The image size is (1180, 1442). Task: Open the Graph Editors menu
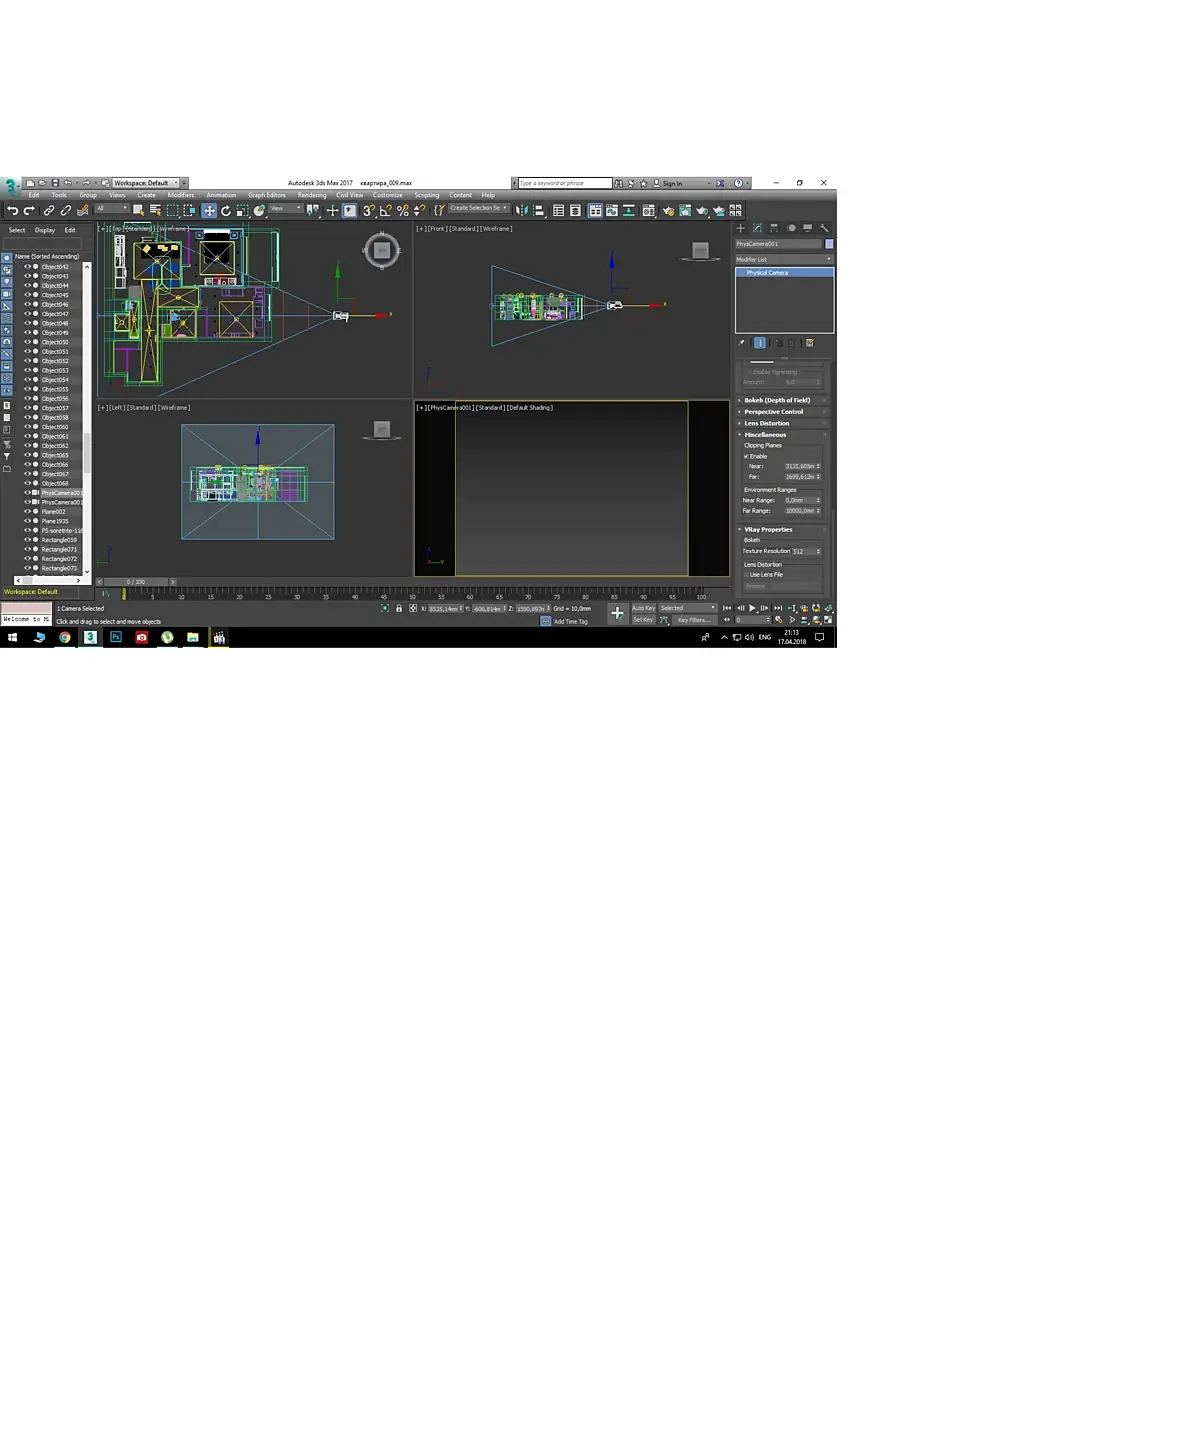tap(267, 195)
